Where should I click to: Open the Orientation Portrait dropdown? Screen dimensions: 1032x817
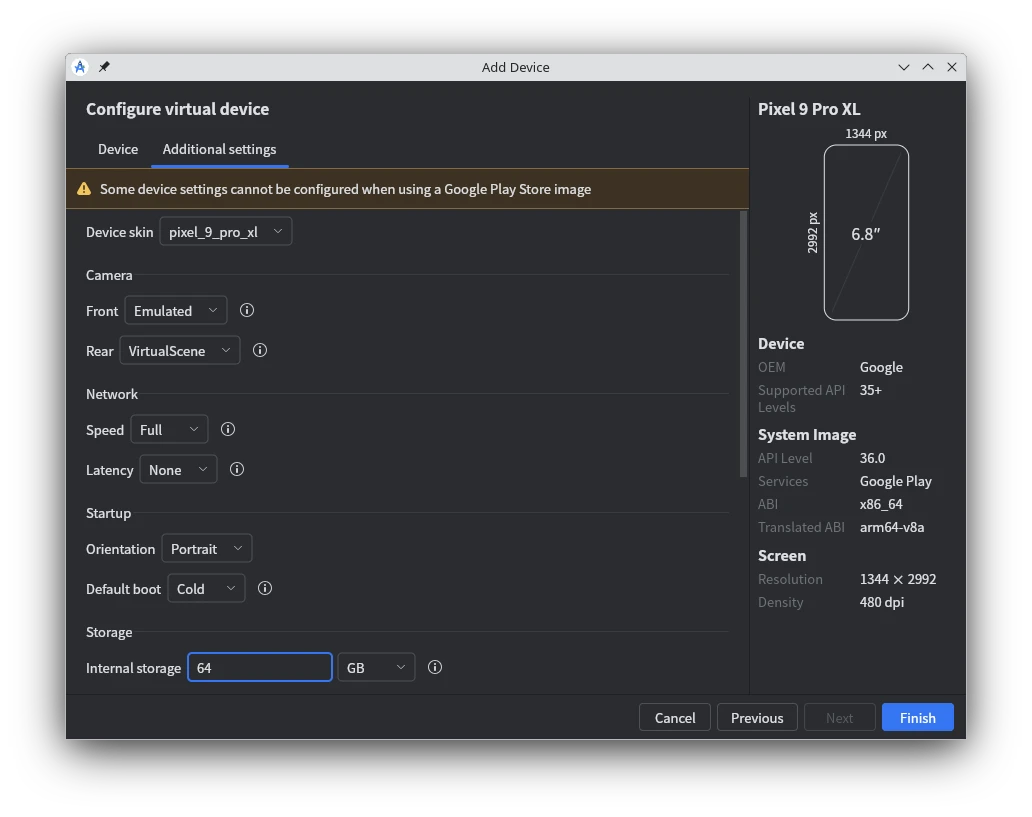click(x=206, y=549)
